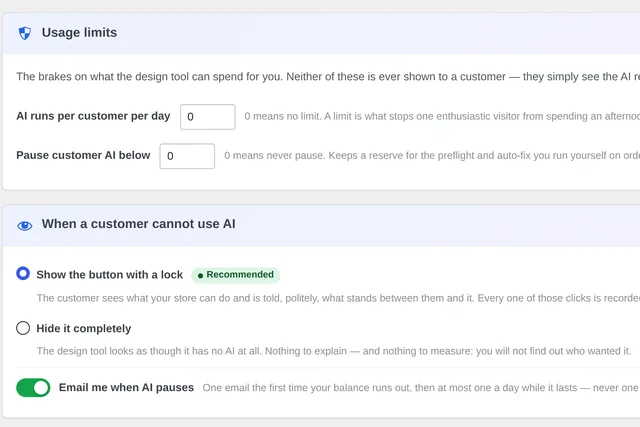This screenshot has width=640, height=427.
Task: Focus the Pause customer AI below field
Action: tap(187, 156)
